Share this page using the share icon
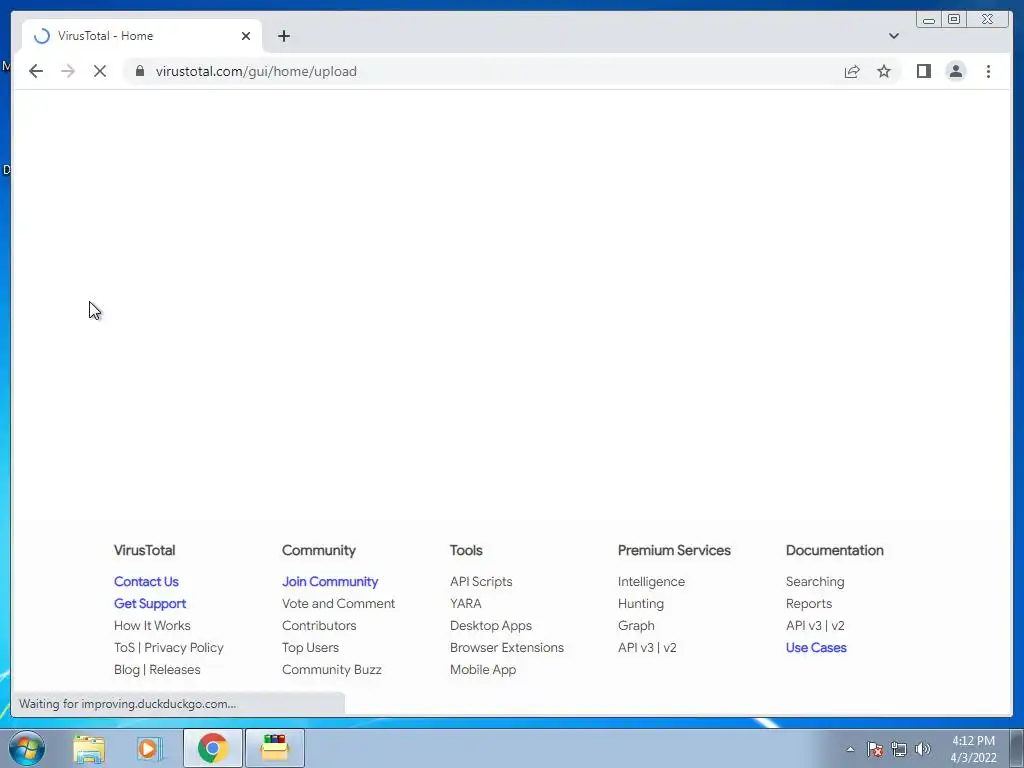Viewport: 1024px width, 768px height. [x=852, y=71]
